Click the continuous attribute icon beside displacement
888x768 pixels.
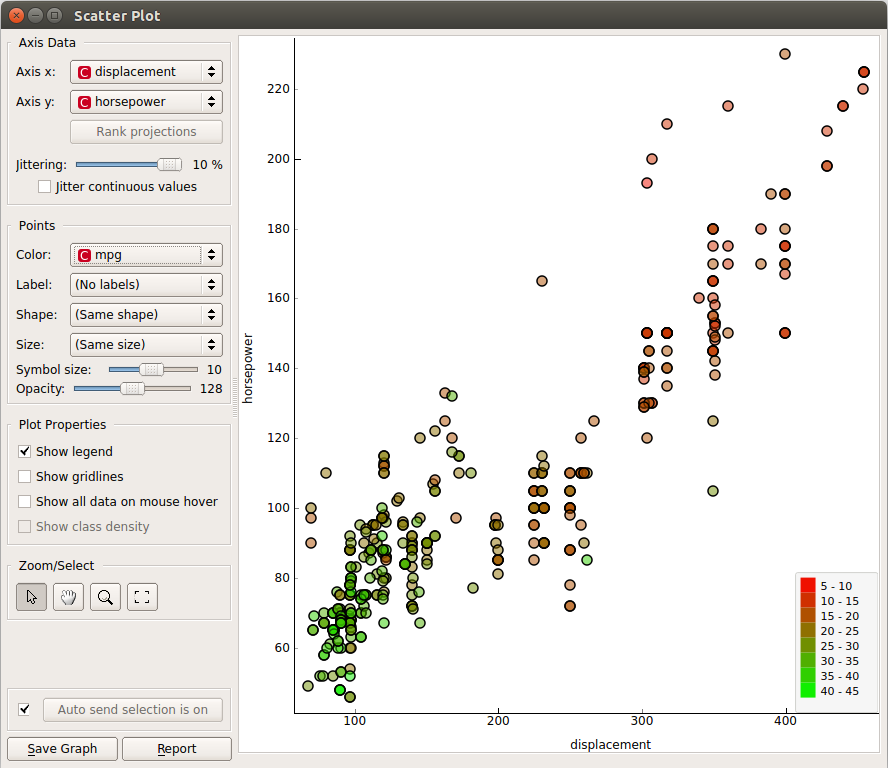point(82,71)
